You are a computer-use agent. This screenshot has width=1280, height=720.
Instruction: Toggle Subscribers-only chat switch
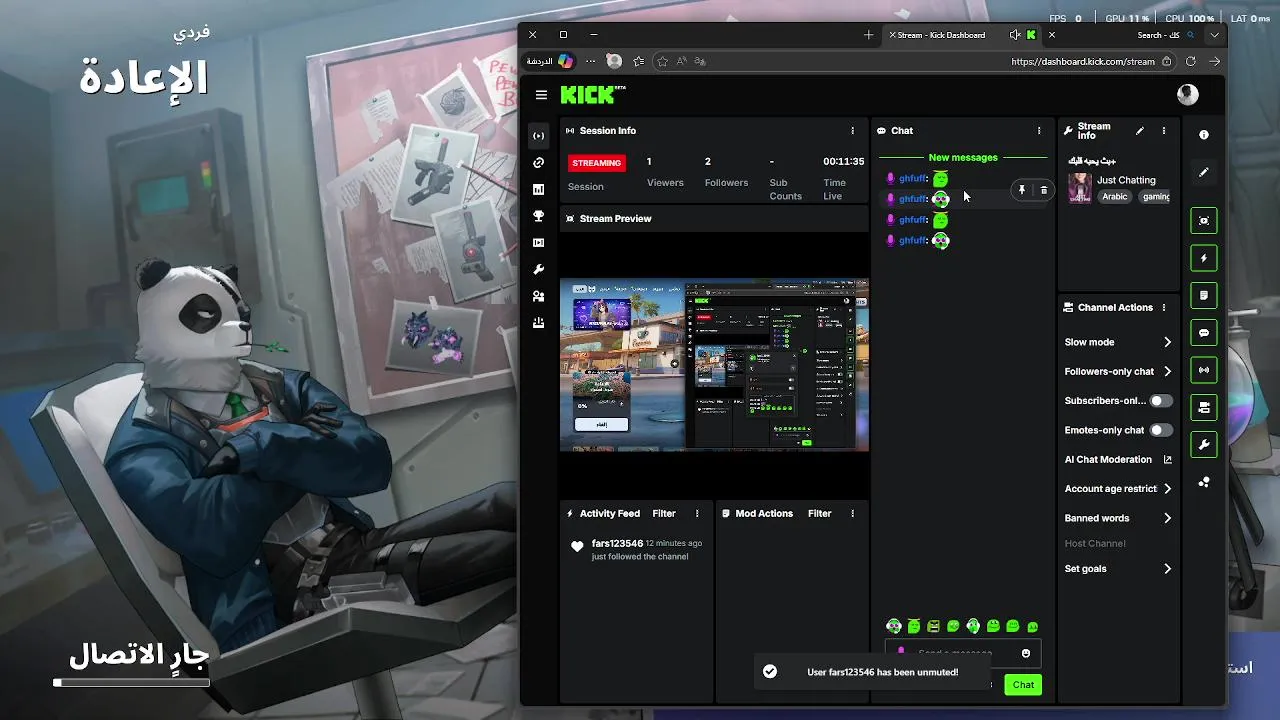coord(1160,401)
